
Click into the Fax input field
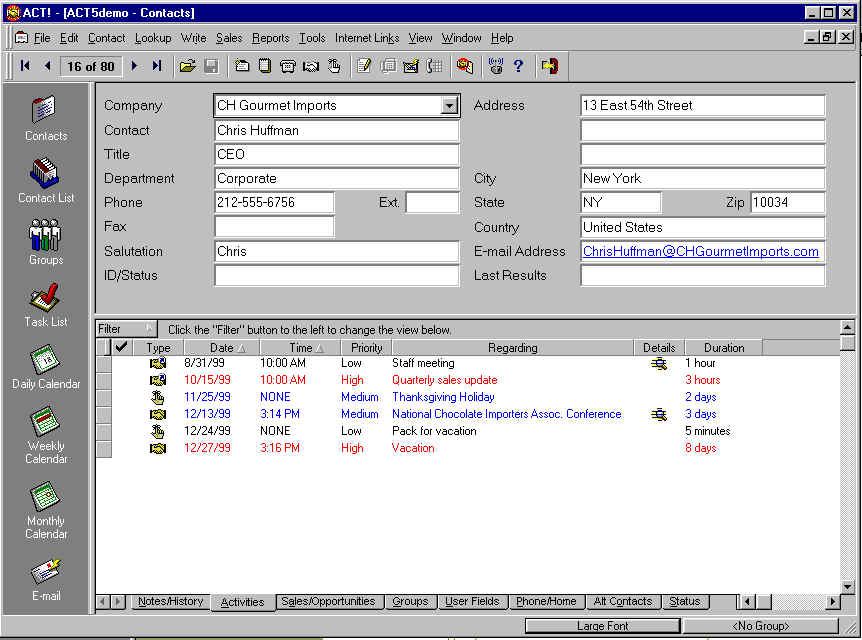274,227
